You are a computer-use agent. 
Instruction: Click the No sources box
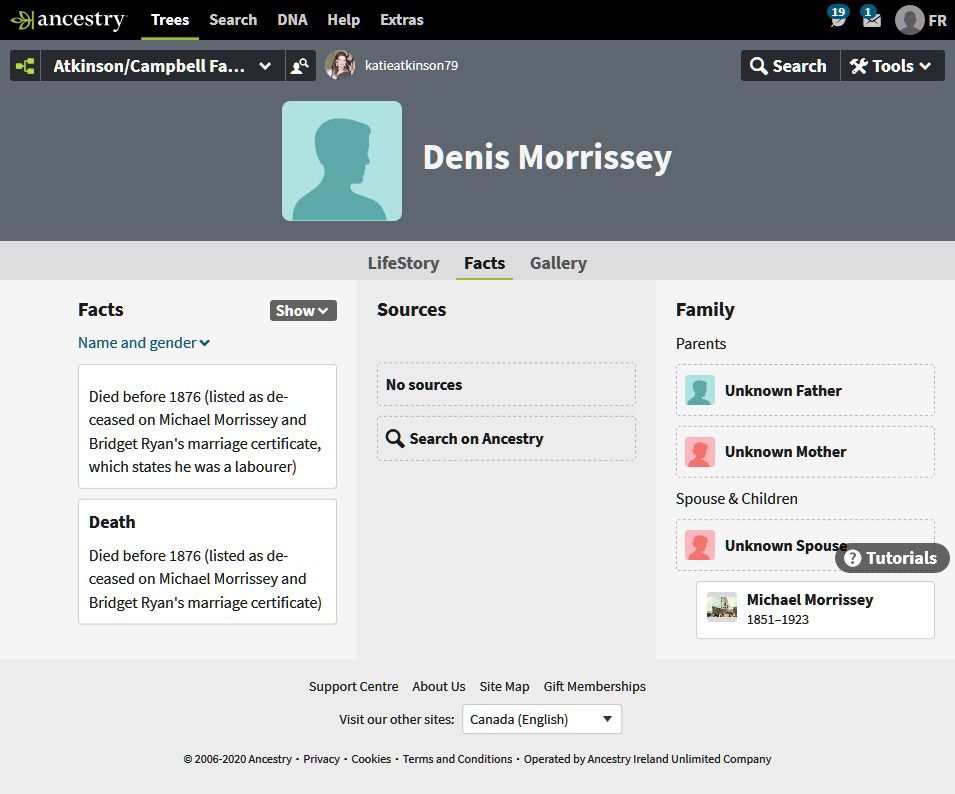point(506,385)
